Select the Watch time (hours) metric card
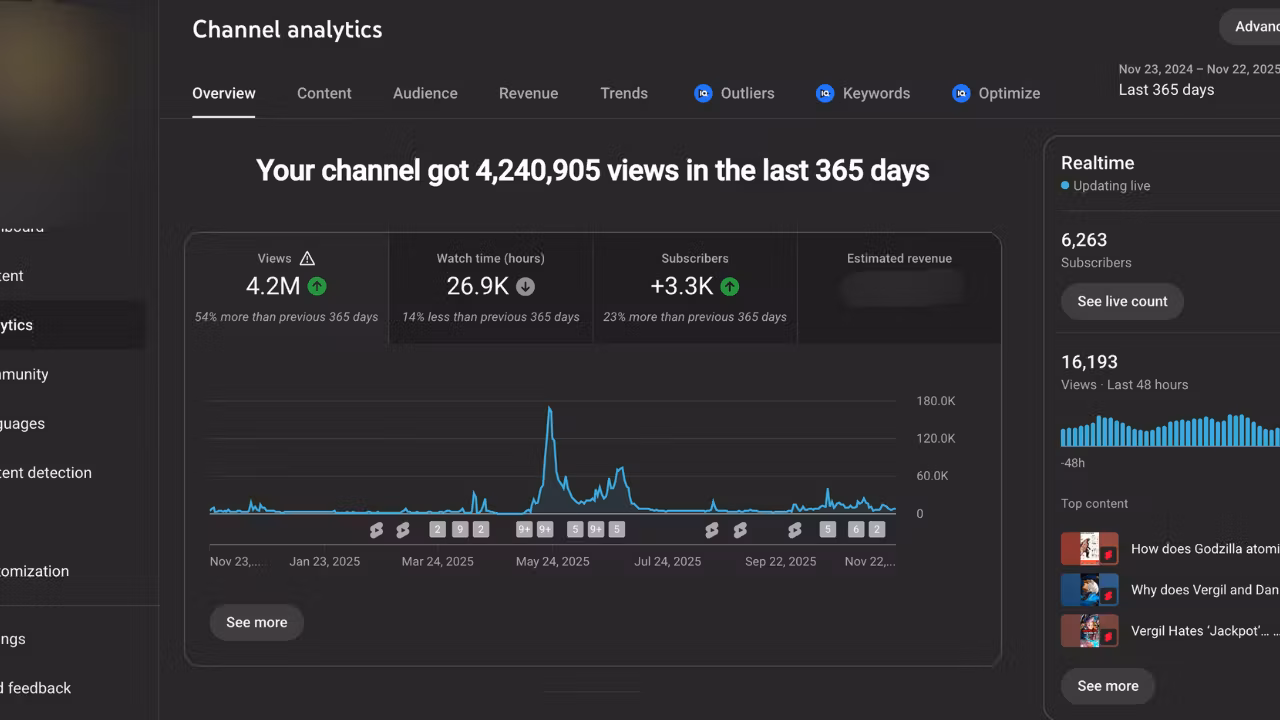Viewport: 1280px width, 720px height. pyautogui.click(x=490, y=288)
